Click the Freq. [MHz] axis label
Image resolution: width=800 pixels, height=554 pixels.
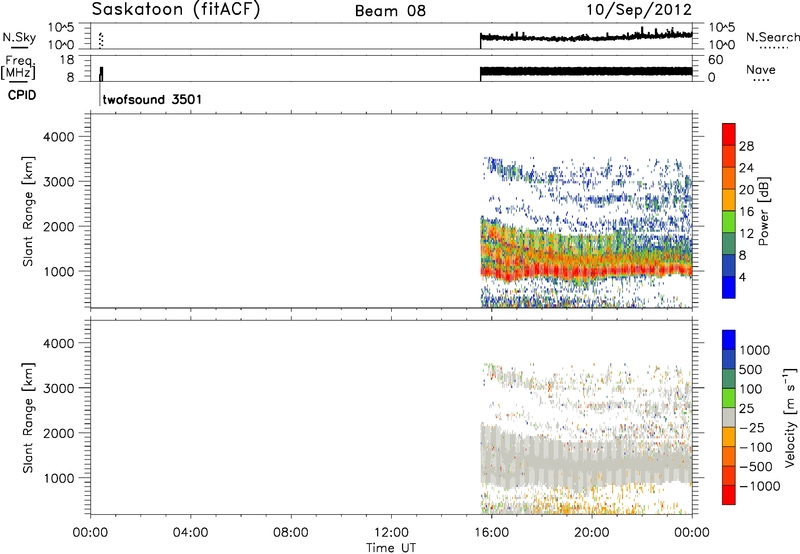click(x=19, y=68)
